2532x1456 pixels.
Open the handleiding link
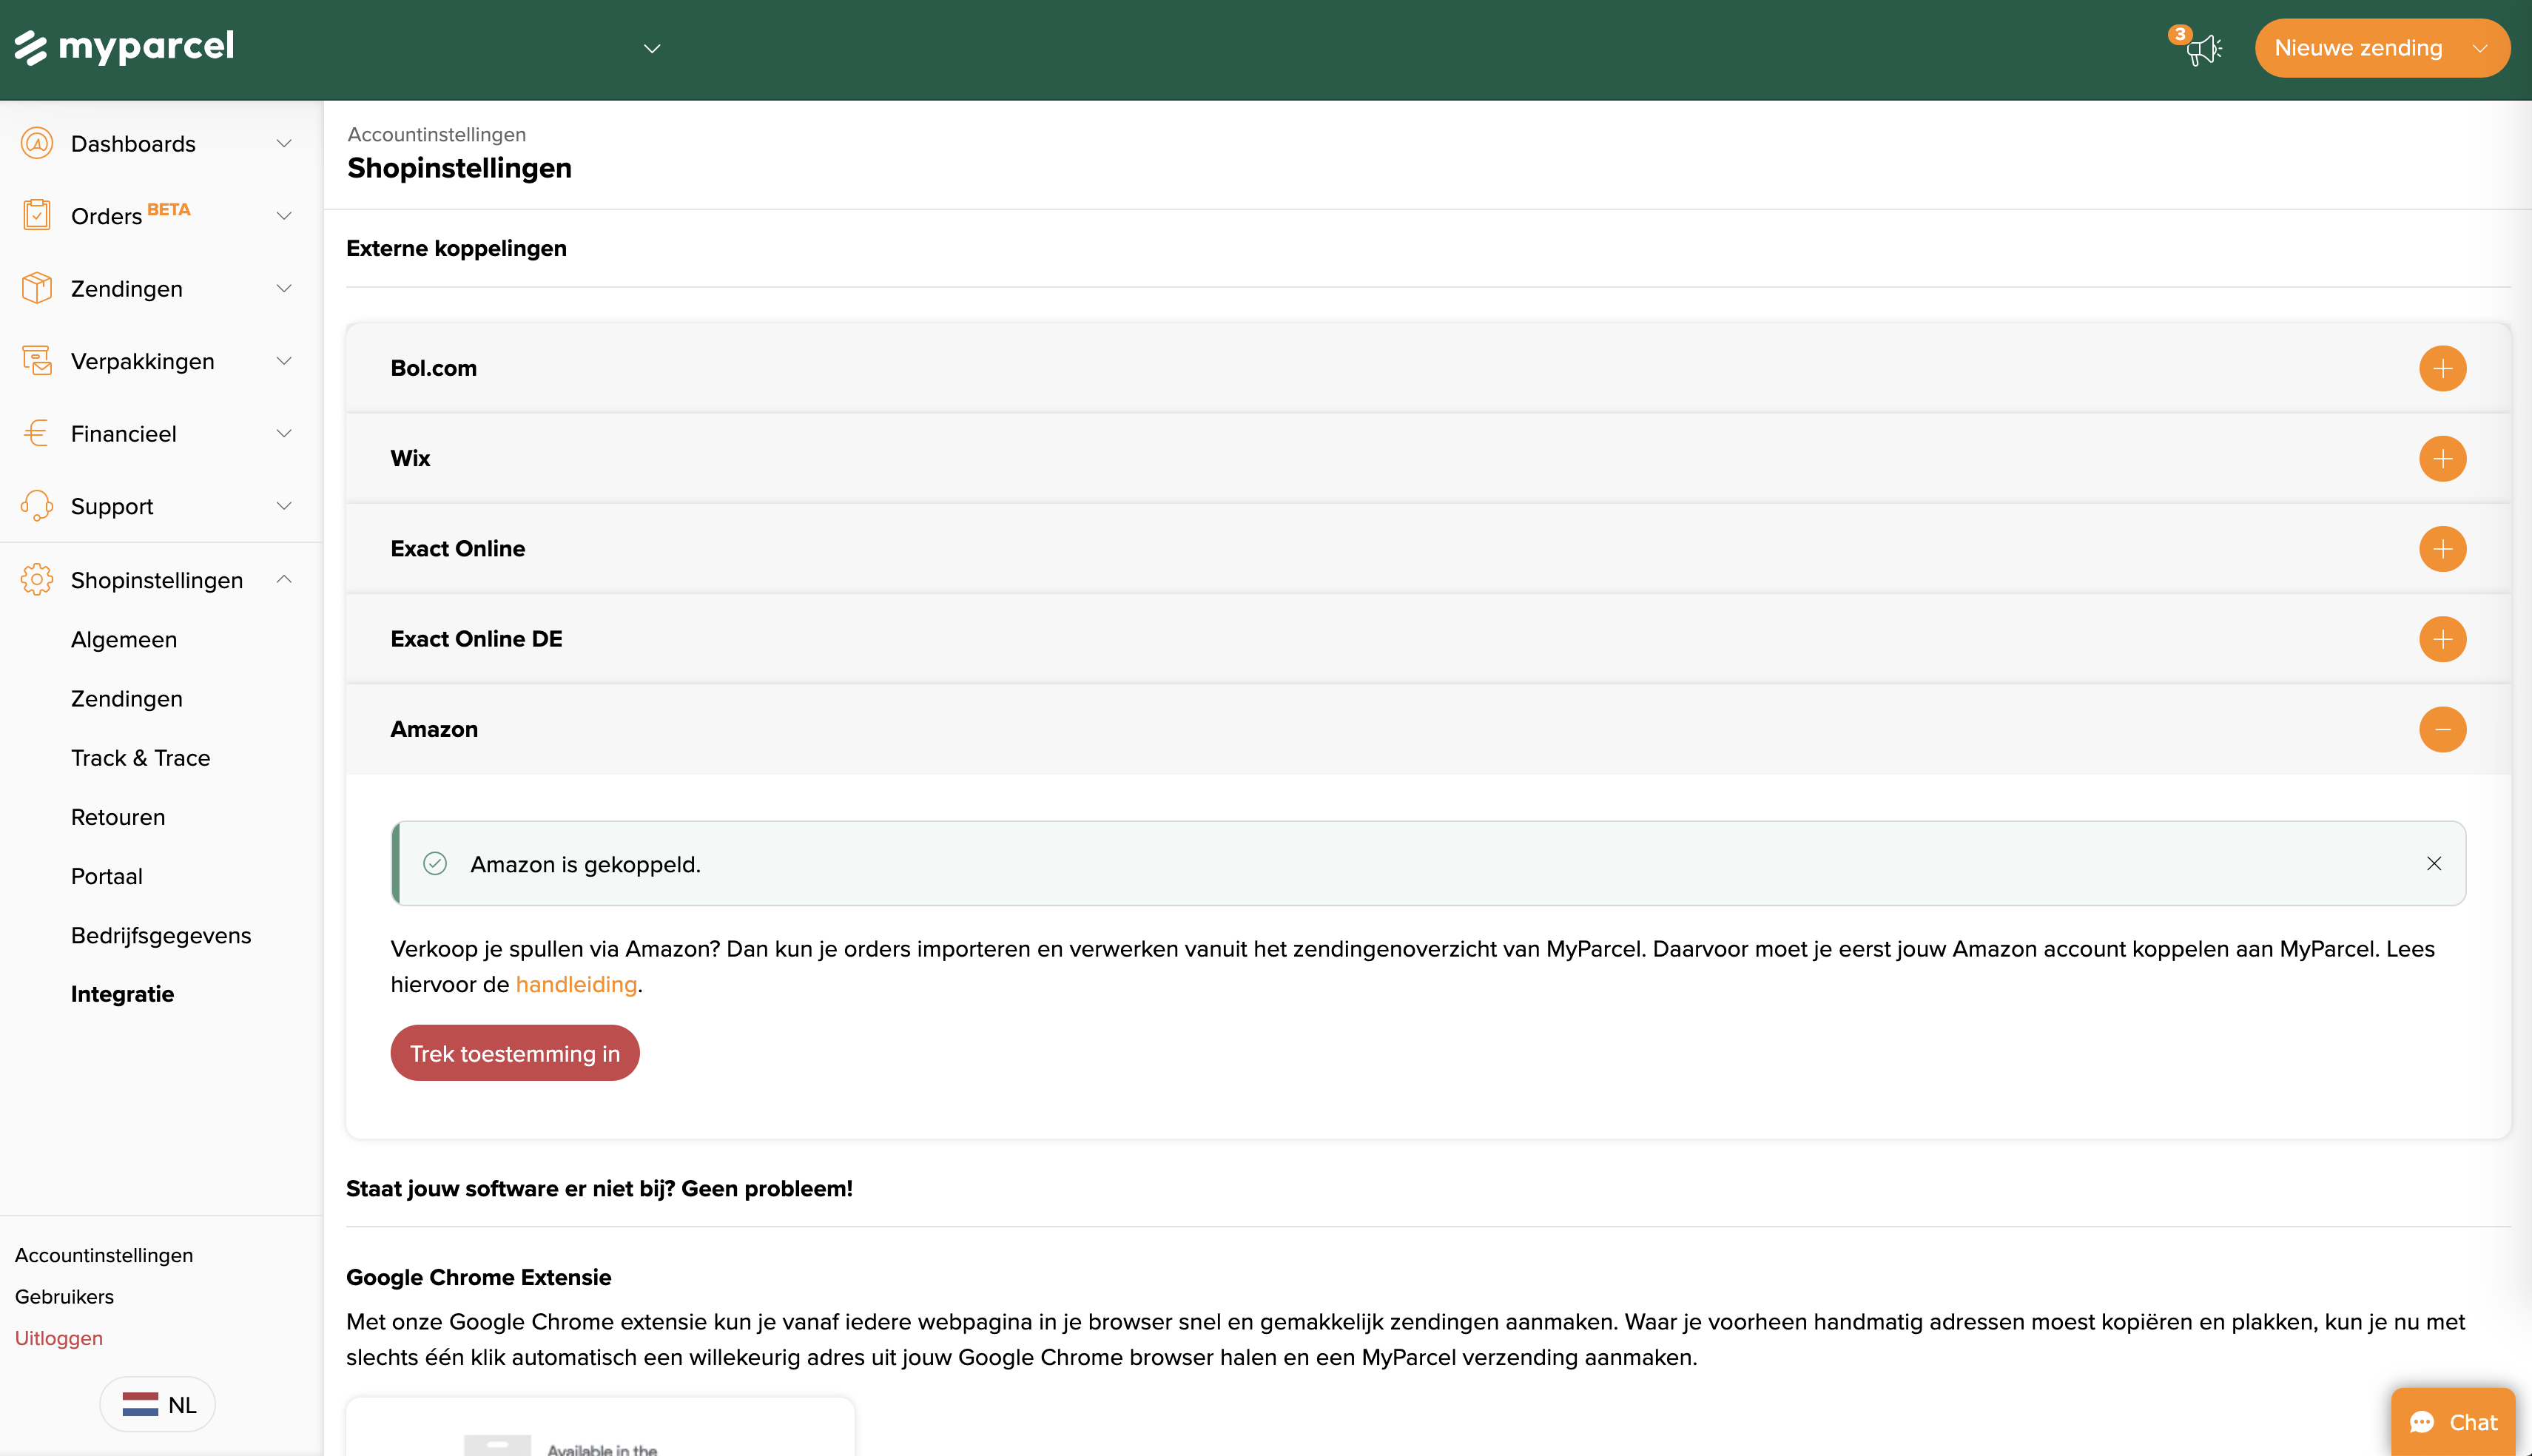(576, 984)
